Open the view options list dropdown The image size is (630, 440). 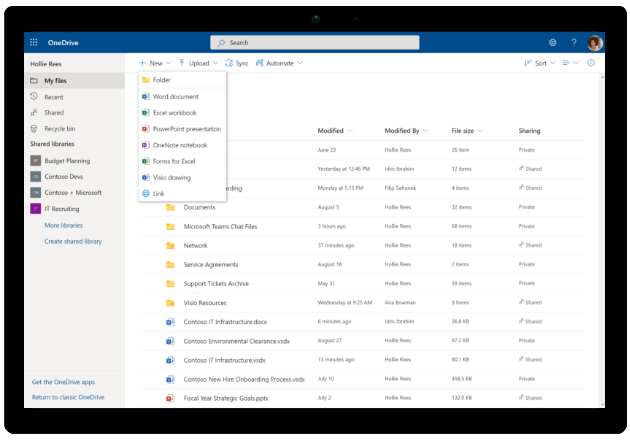pos(571,63)
